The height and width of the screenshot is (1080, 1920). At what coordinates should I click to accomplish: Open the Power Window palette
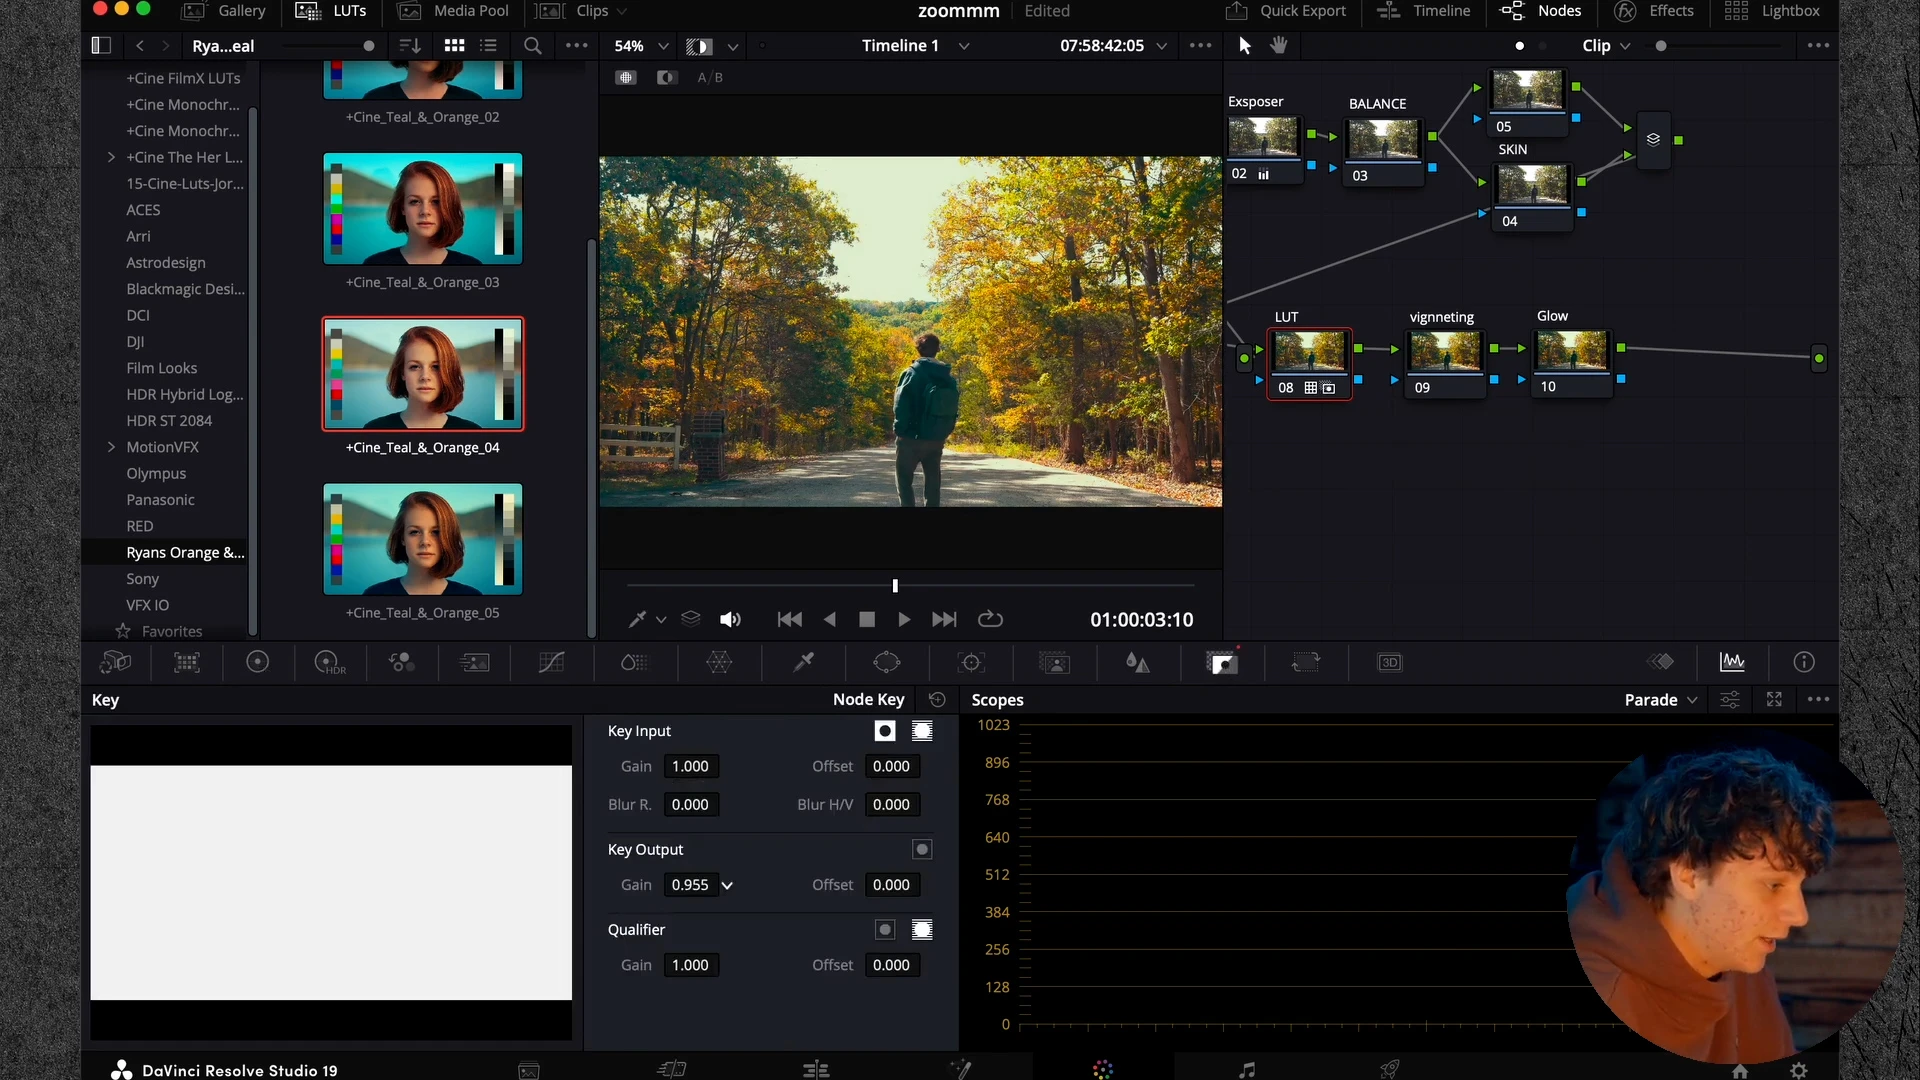click(886, 662)
